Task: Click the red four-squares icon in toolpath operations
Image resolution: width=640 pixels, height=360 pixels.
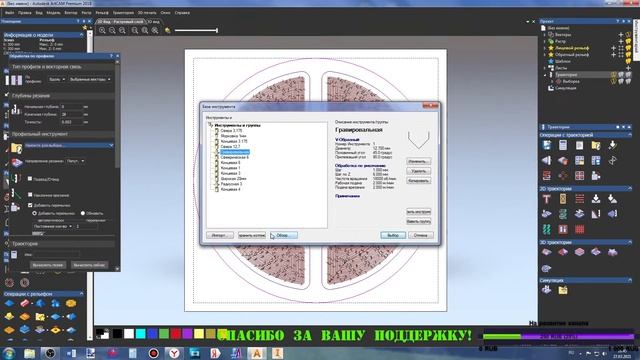Action: 579,176
